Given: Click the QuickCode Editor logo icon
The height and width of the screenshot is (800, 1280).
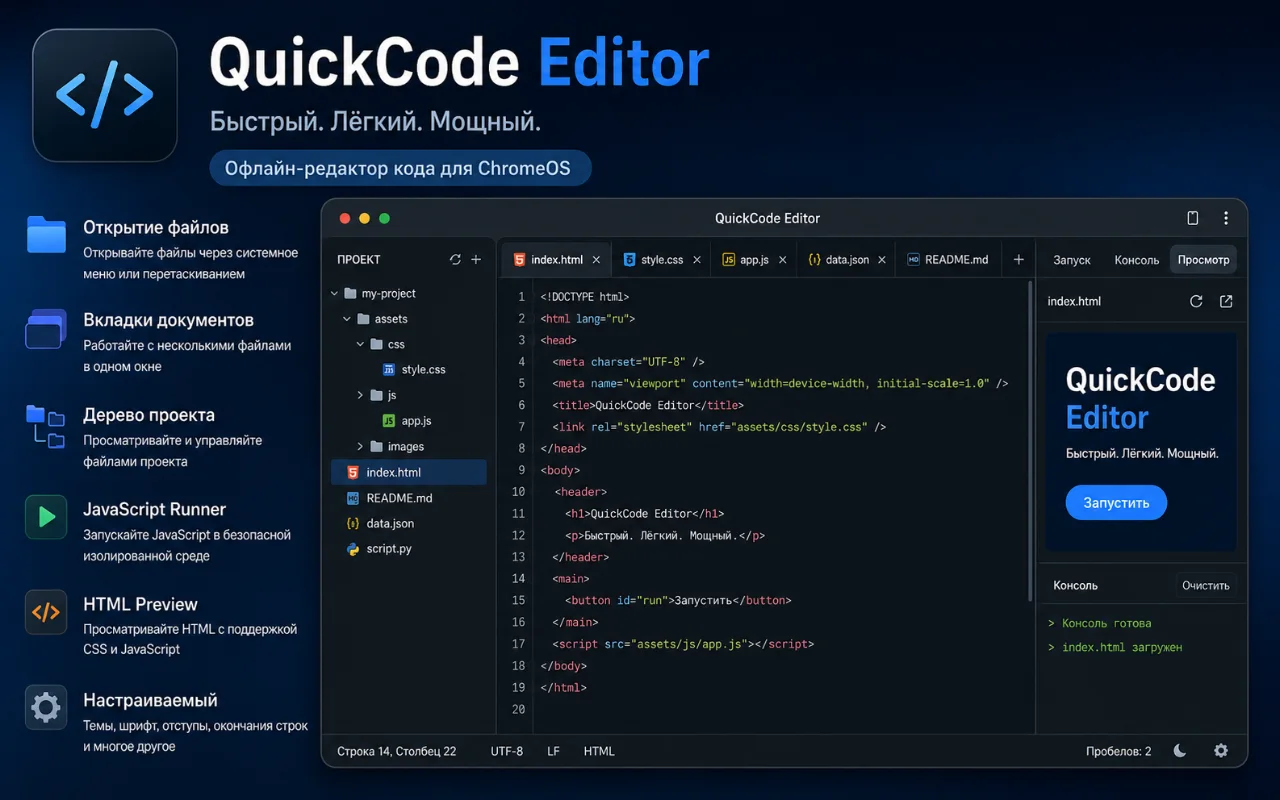Looking at the screenshot, I should click(x=105, y=95).
